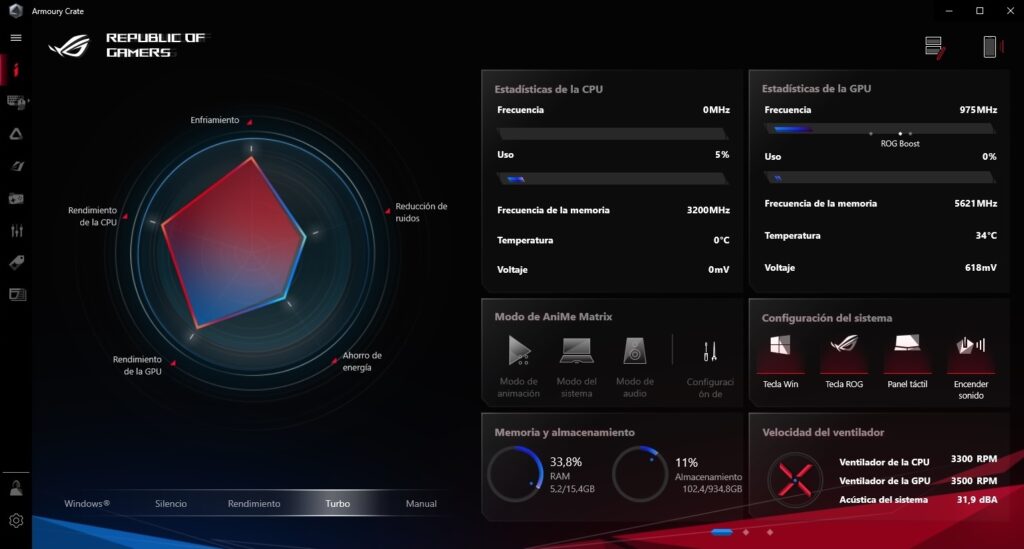Image resolution: width=1024 pixels, height=549 pixels.
Task: Click the Almacenamiento 11% circular gauge
Action: (x=640, y=475)
